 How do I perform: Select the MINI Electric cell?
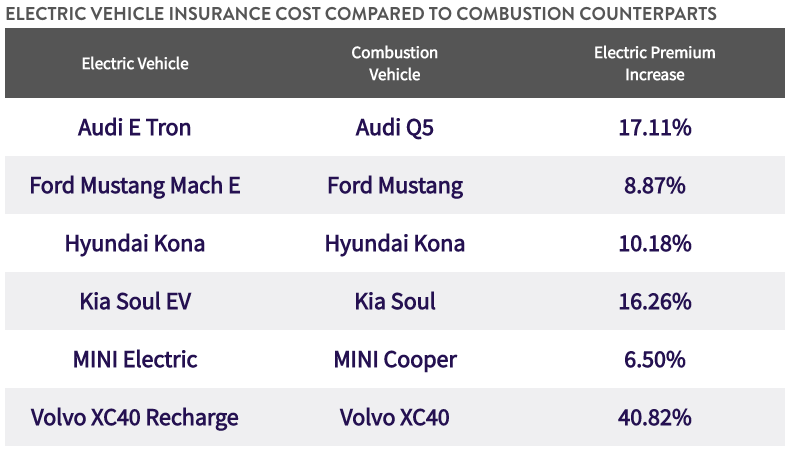point(135,360)
